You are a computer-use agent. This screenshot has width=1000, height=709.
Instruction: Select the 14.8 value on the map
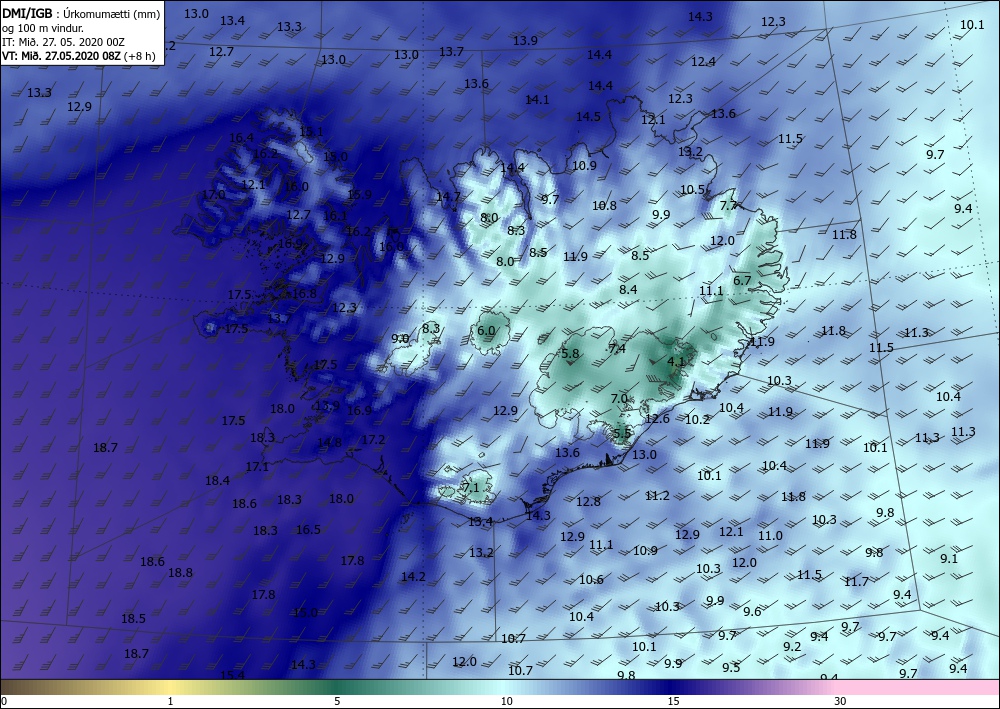pyautogui.click(x=329, y=442)
